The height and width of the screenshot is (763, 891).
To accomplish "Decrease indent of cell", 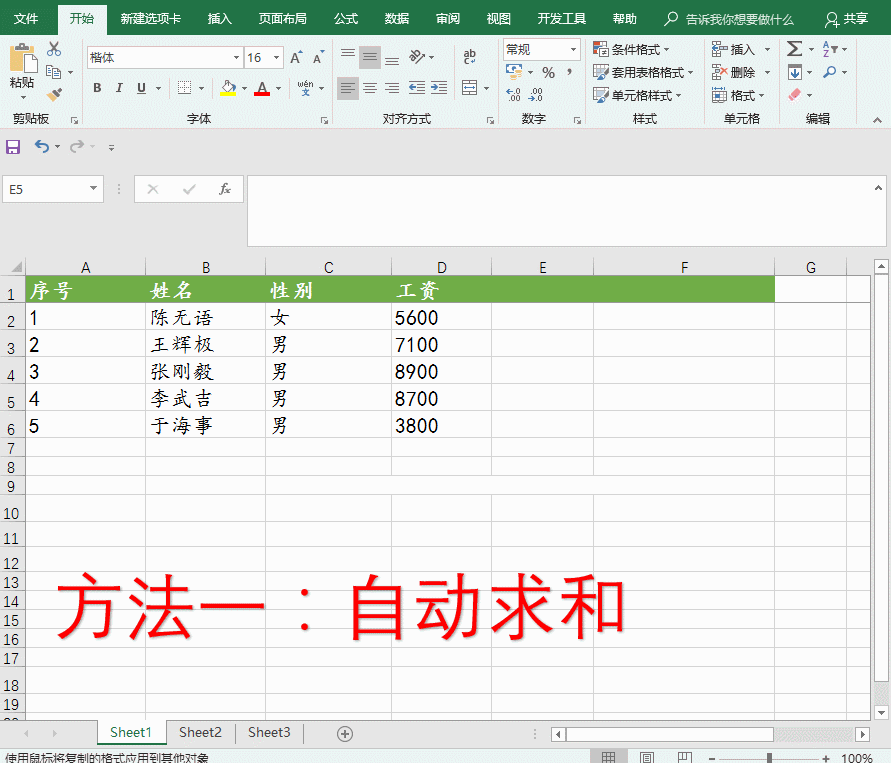I will point(417,88).
